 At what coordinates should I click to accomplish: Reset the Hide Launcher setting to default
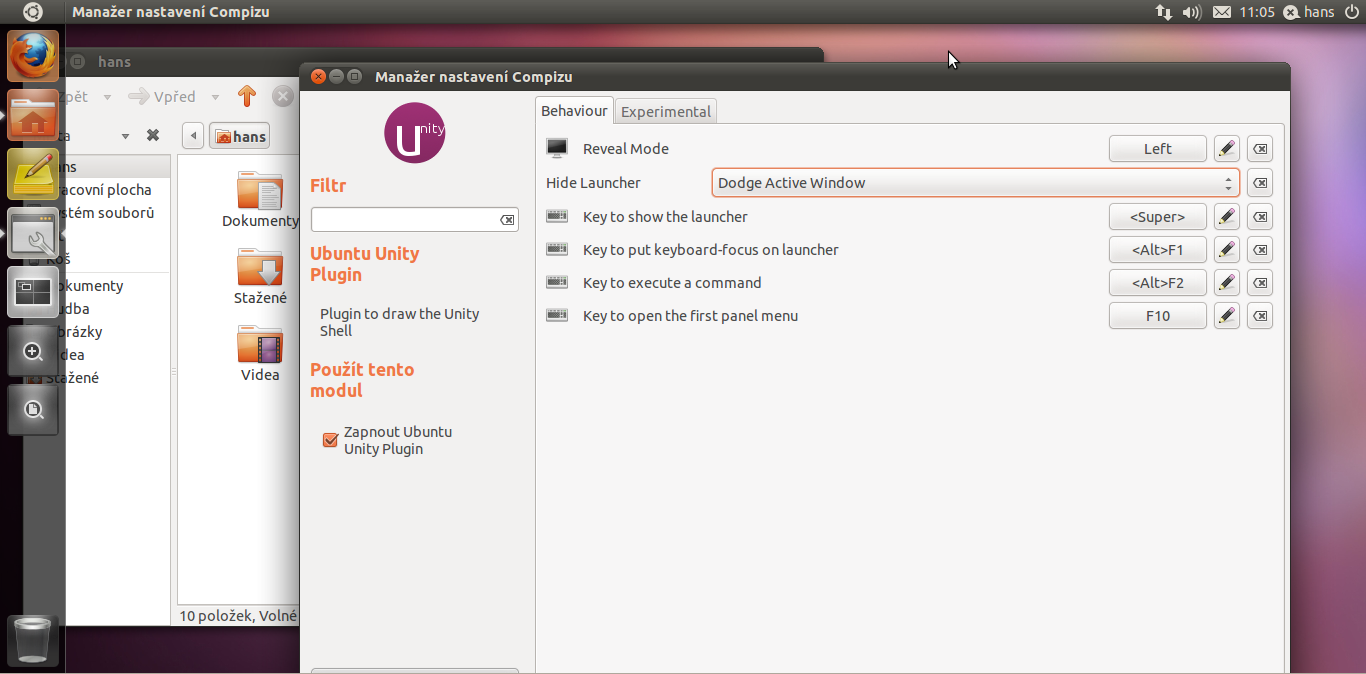(1260, 183)
